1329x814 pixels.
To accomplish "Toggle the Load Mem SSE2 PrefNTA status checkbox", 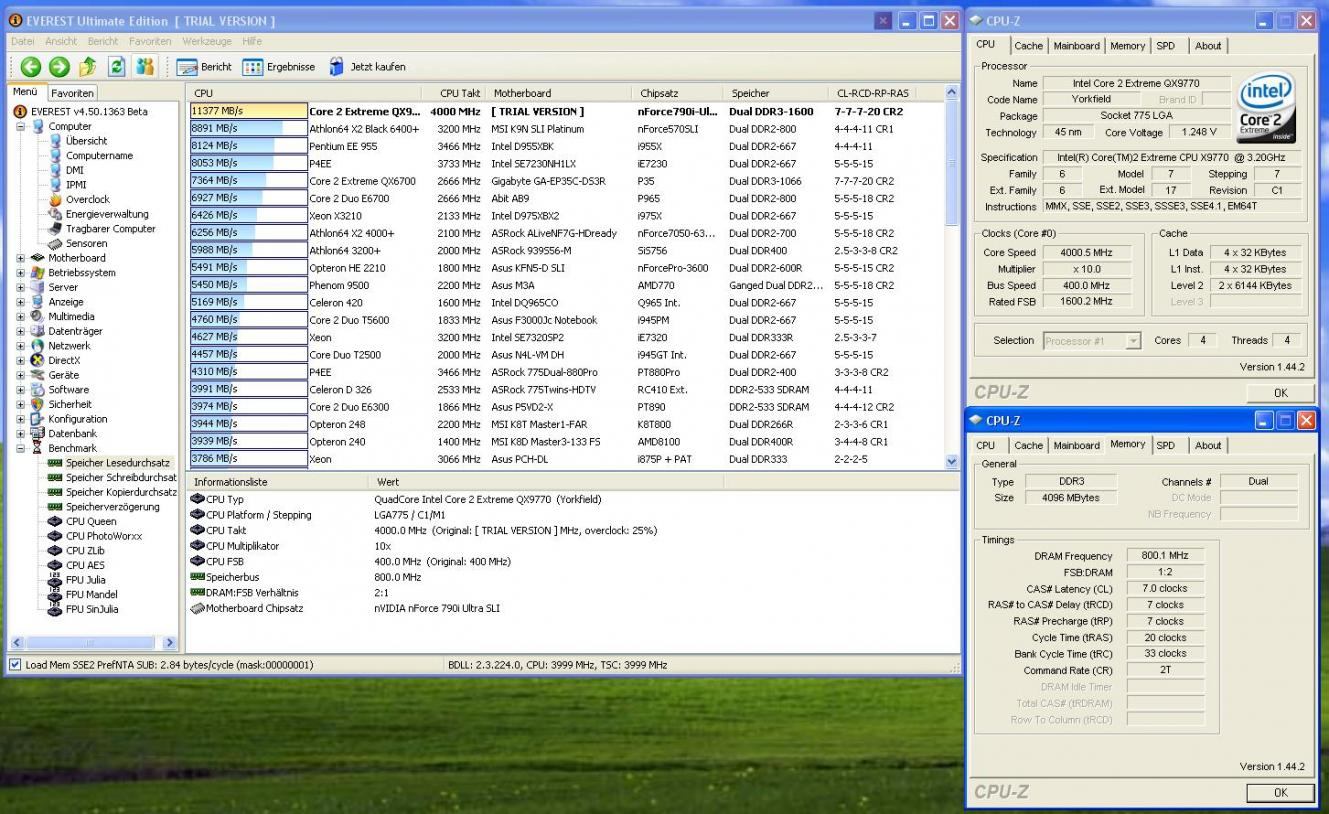I will tap(15, 665).
